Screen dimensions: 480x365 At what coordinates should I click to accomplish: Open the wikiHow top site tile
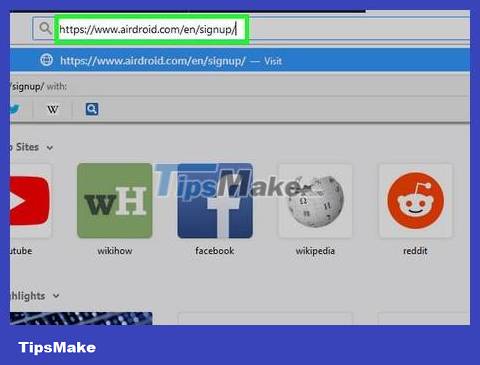pos(115,201)
